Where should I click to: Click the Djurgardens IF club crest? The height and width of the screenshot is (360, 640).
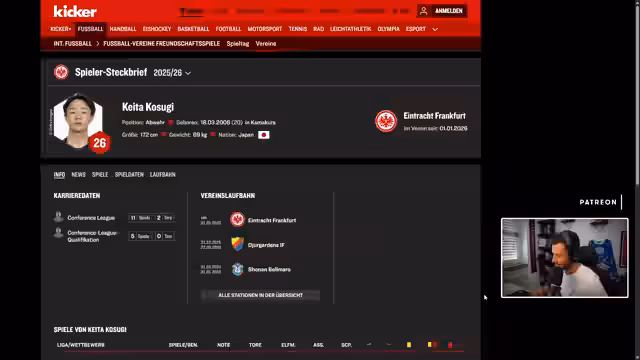pos(237,244)
